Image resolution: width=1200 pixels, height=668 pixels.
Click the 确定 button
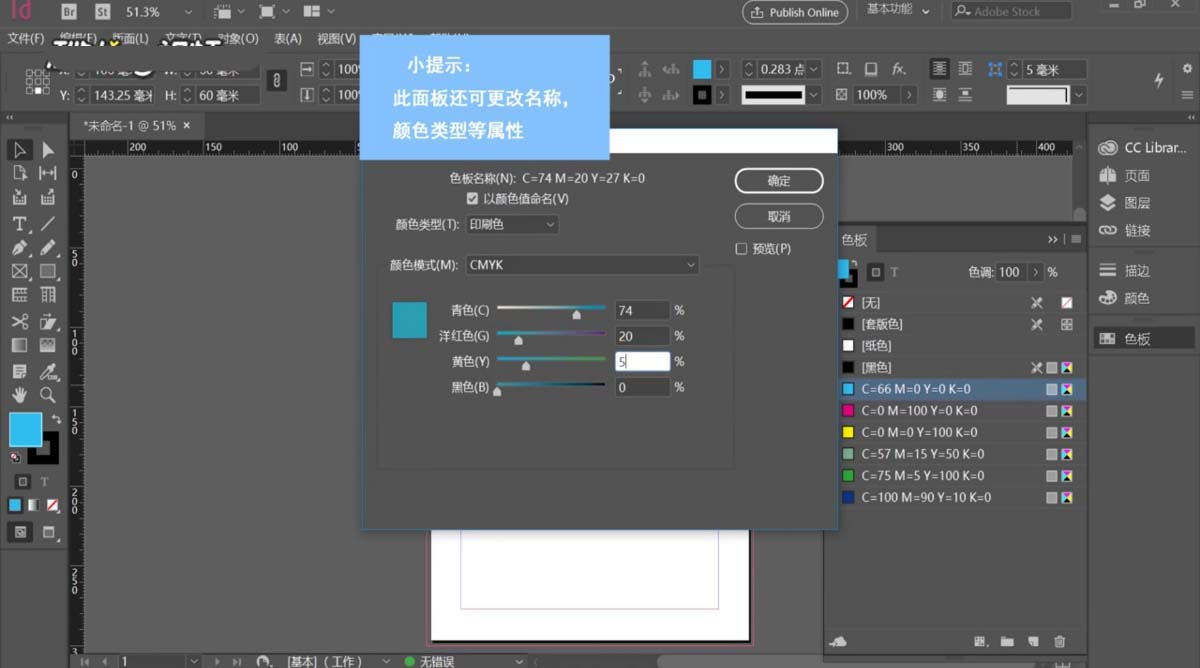click(779, 181)
